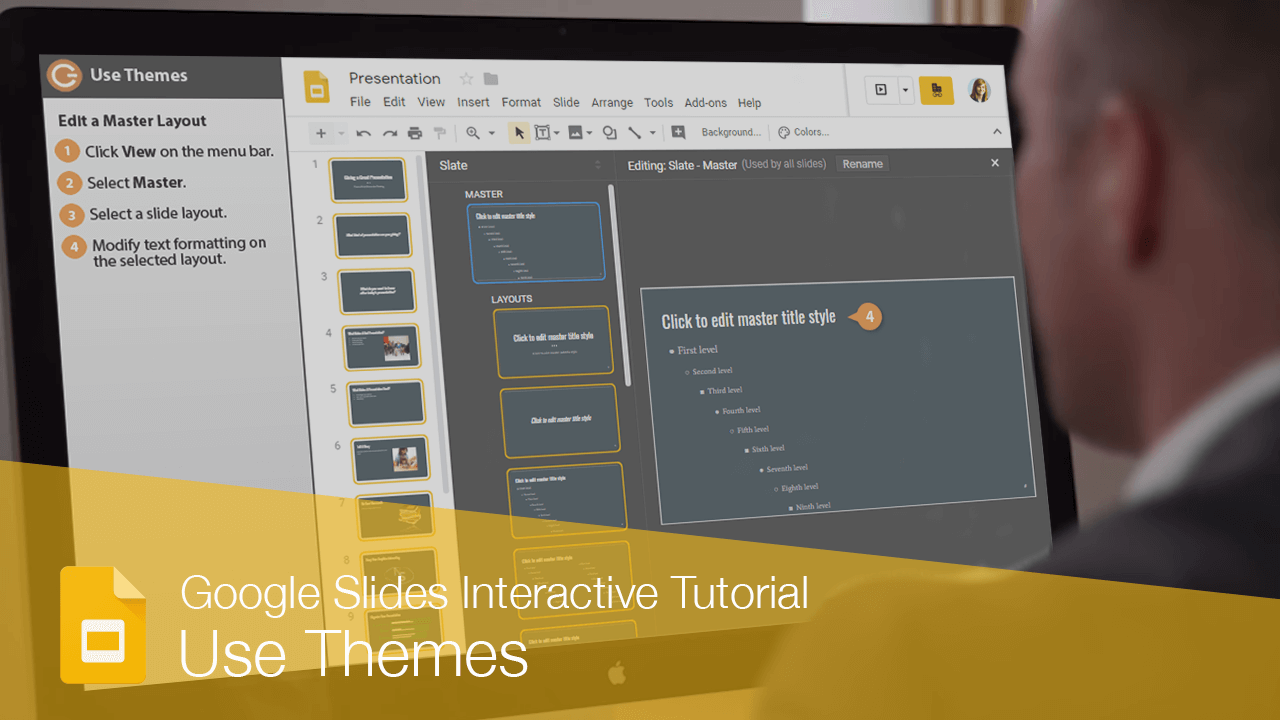This screenshot has width=1280, height=720.
Task: Open Background settings
Action: coord(729,132)
